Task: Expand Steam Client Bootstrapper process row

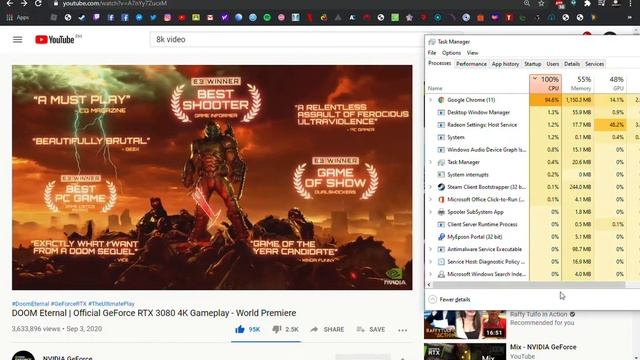Action: coord(430,187)
